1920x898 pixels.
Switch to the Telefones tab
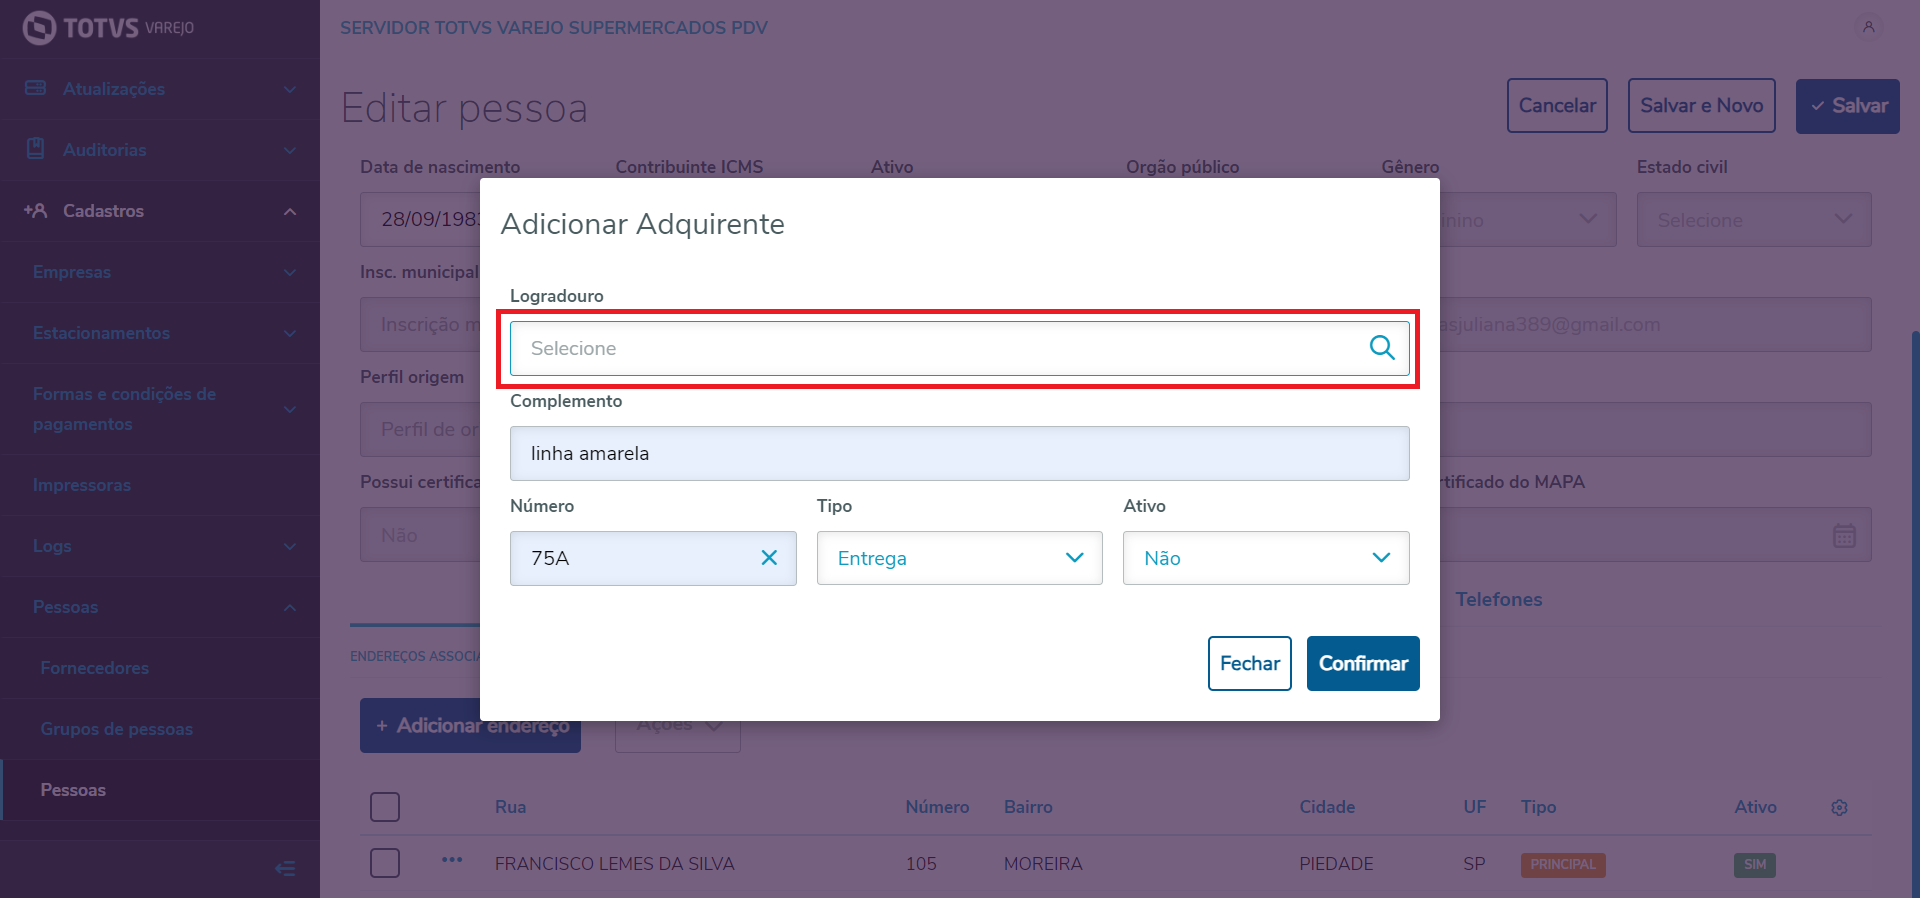click(1498, 599)
